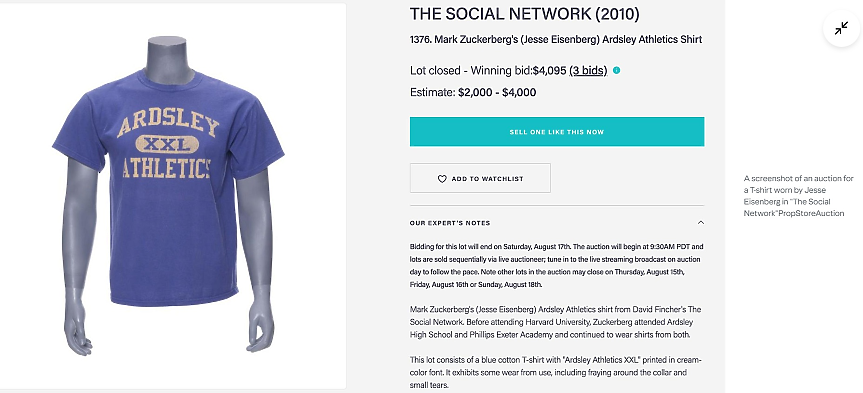Click the XXL logo on the shirt
863x393 pixels.
point(167,145)
